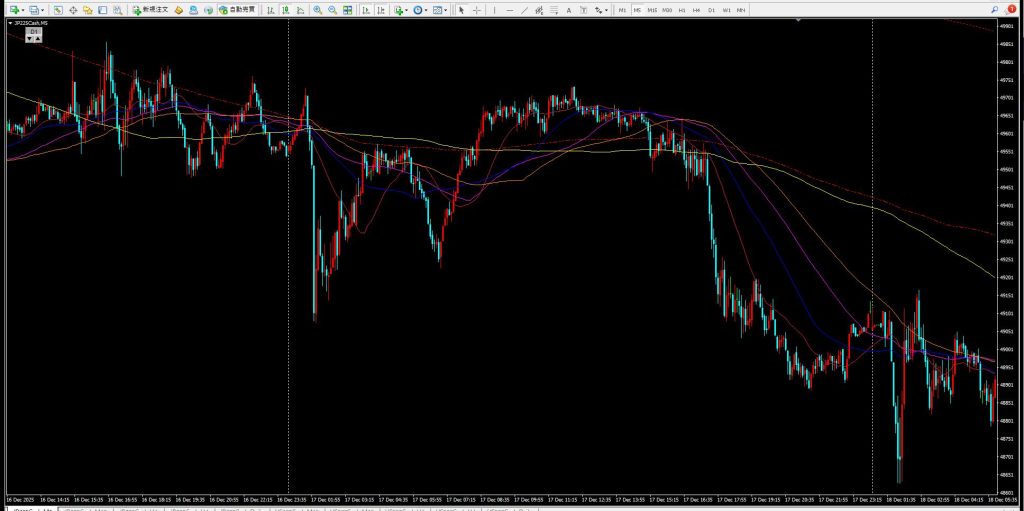
Task: Switch to the M15 timeframe
Action: tap(652, 10)
